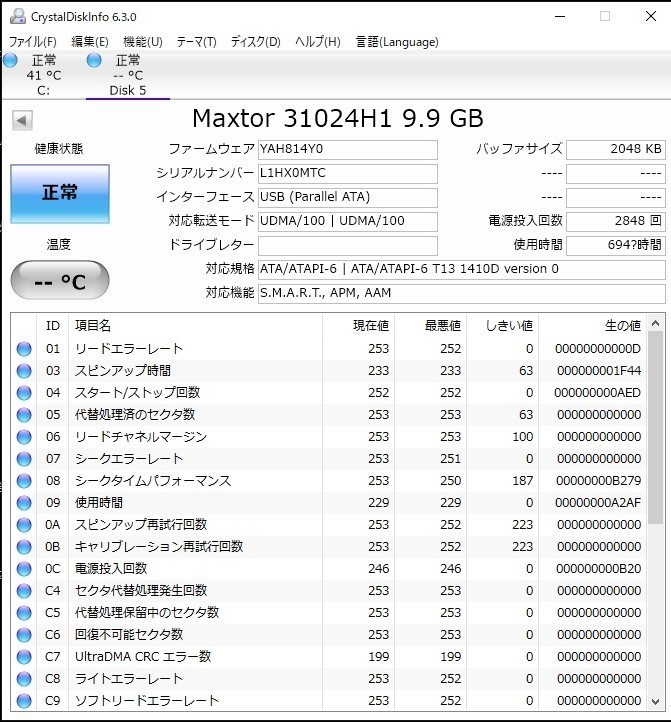Click the attribute list vertical scrollbar
The width and height of the screenshot is (671, 722).
pos(655,430)
